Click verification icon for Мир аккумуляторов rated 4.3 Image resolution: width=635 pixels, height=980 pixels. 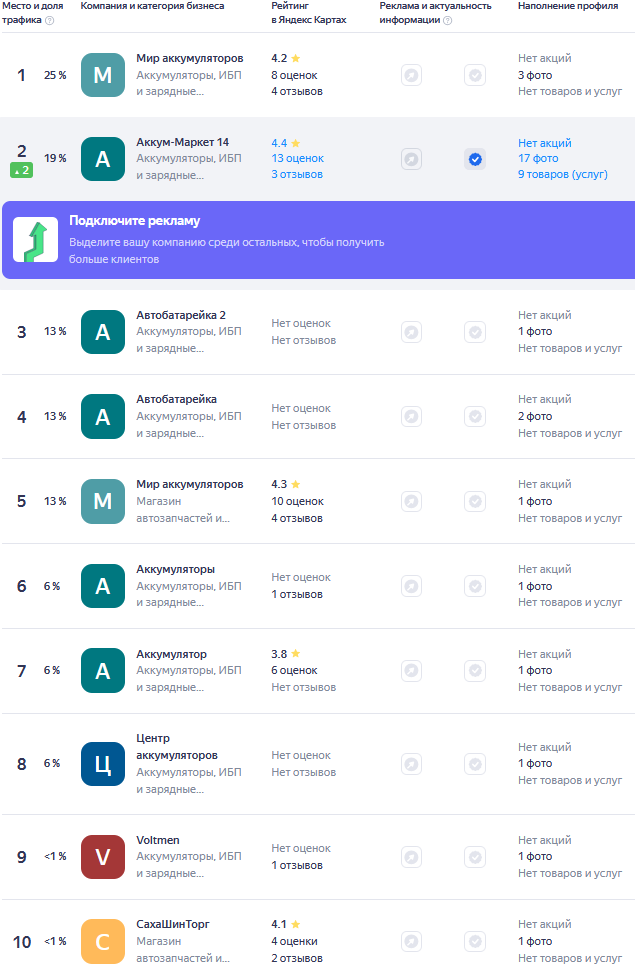pos(475,501)
